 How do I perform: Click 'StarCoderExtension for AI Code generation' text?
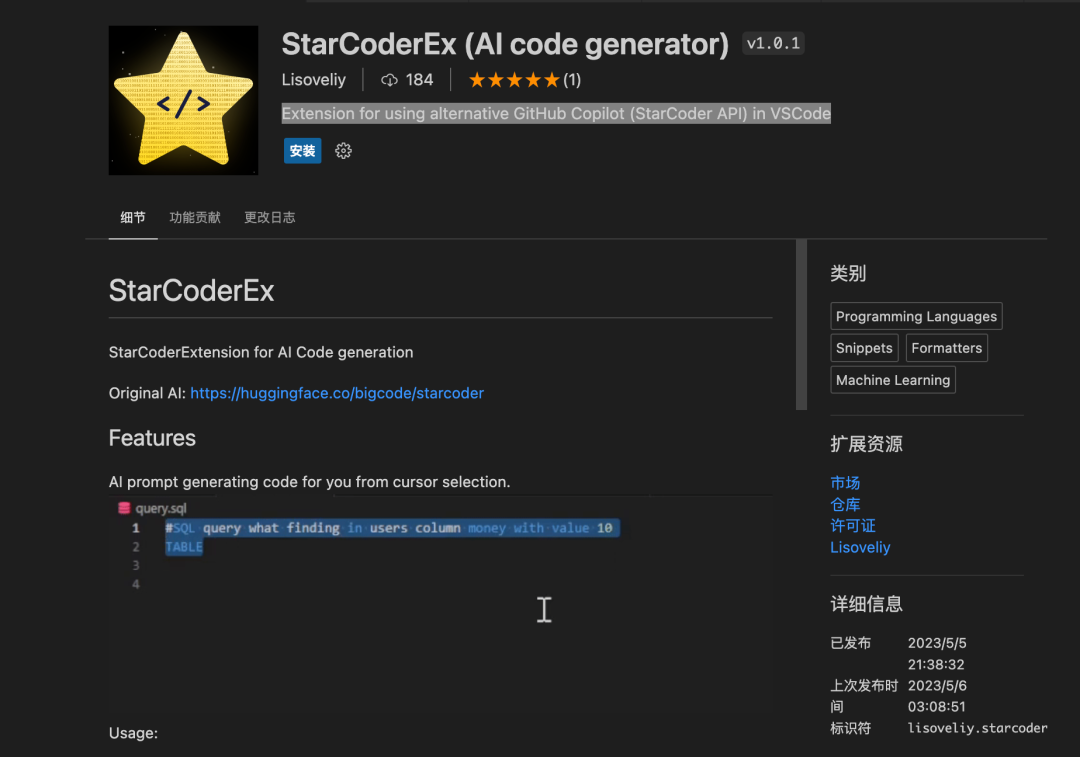pyautogui.click(x=261, y=352)
